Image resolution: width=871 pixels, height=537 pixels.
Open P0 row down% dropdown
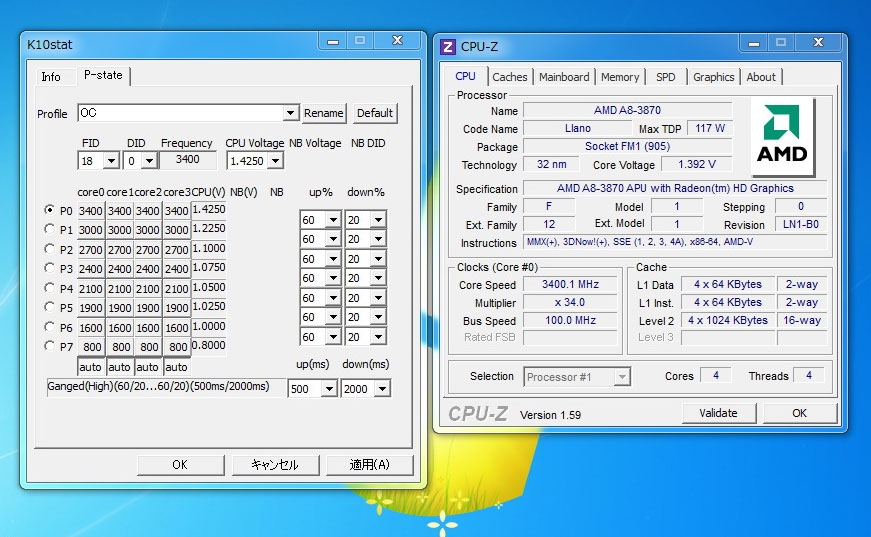[378, 220]
